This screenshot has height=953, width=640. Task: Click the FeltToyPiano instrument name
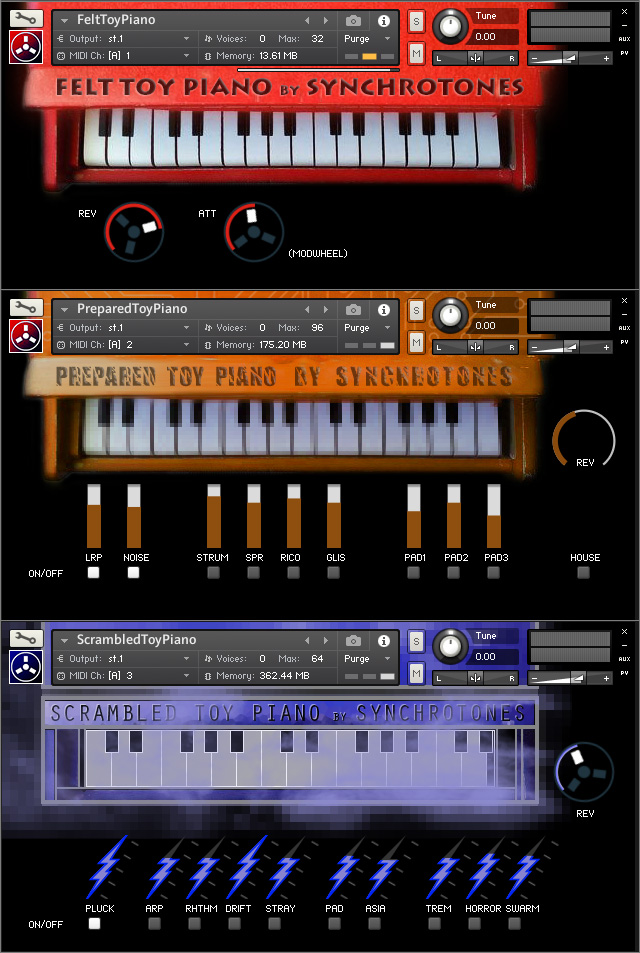coord(116,20)
